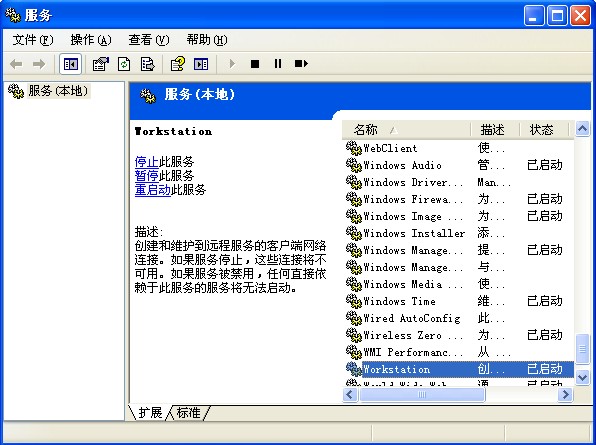Select the Windows Audio service row
Viewport: 596px width, 445px height.
tap(458, 165)
